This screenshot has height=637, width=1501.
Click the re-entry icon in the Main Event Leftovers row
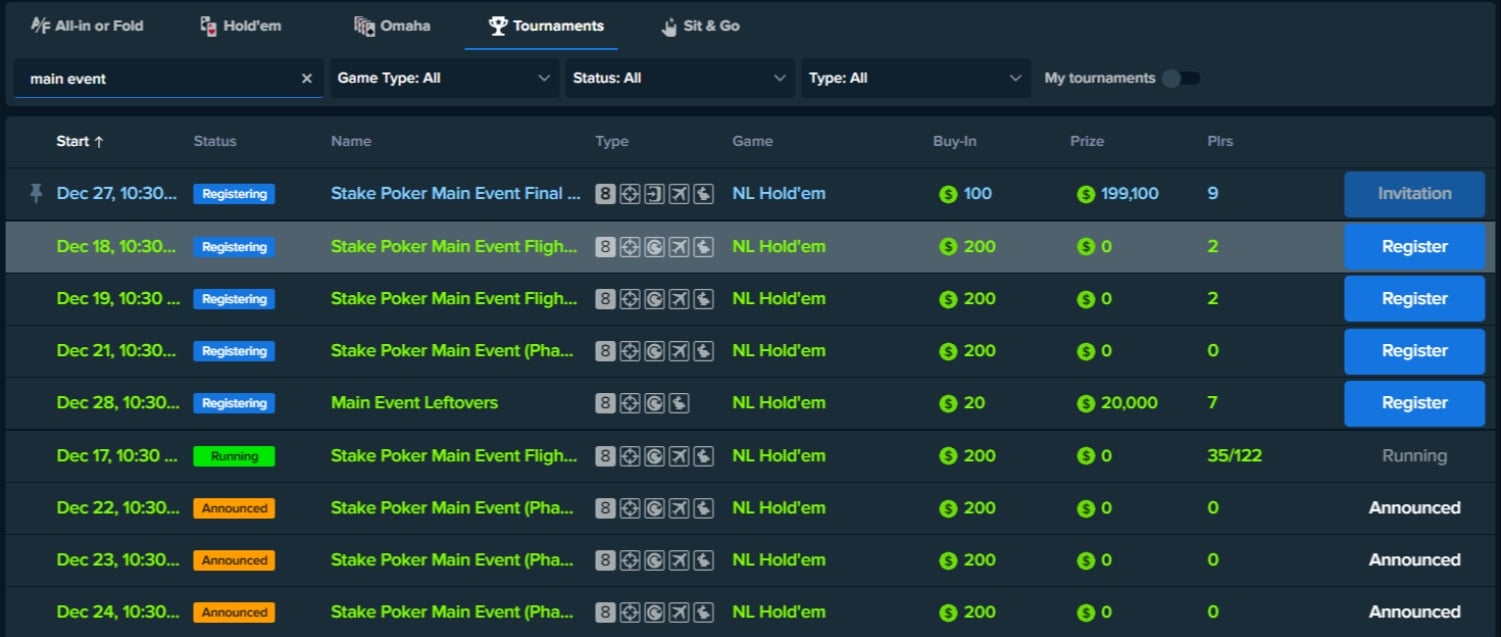point(654,403)
